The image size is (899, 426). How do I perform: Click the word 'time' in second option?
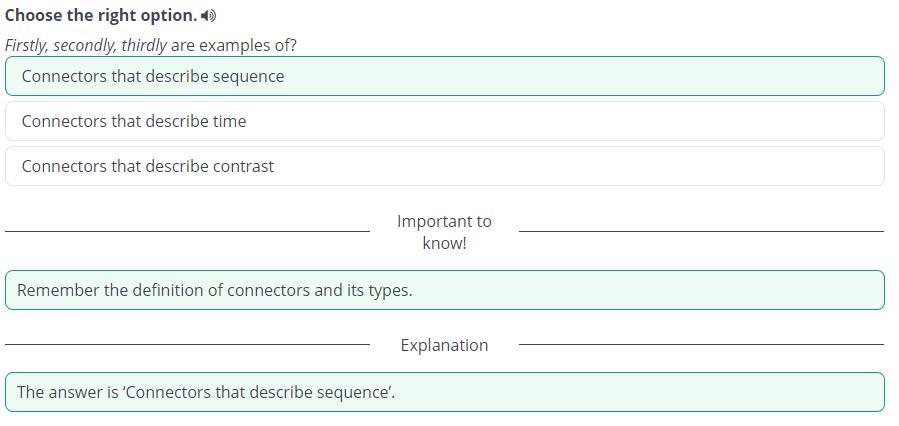pyautogui.click(x=229, y=121)
